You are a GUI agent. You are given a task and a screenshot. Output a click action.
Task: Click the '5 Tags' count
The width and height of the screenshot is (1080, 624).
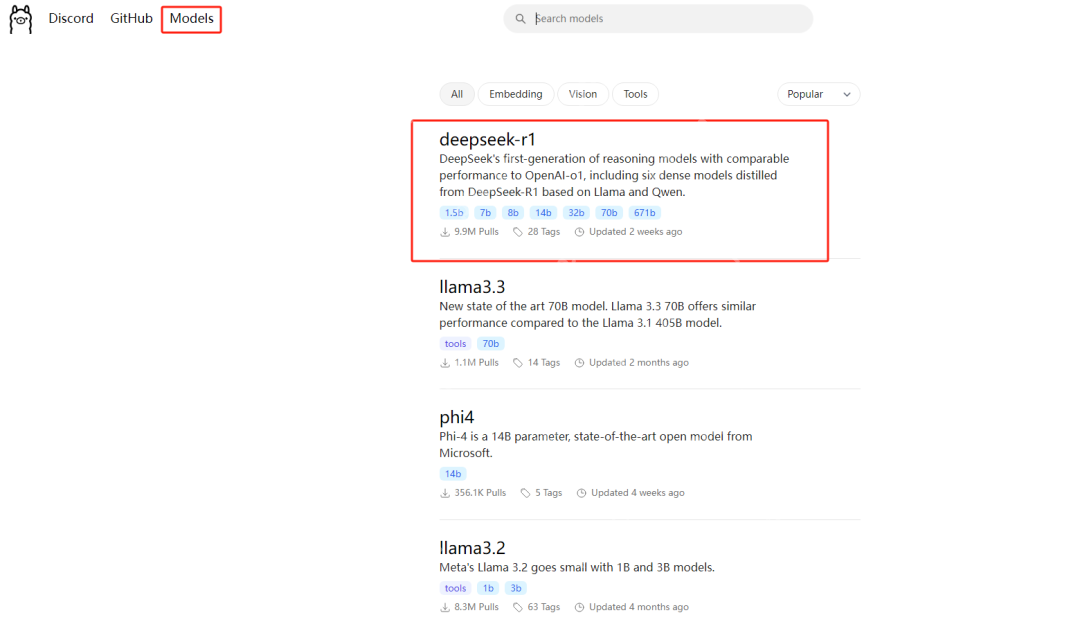549,493
